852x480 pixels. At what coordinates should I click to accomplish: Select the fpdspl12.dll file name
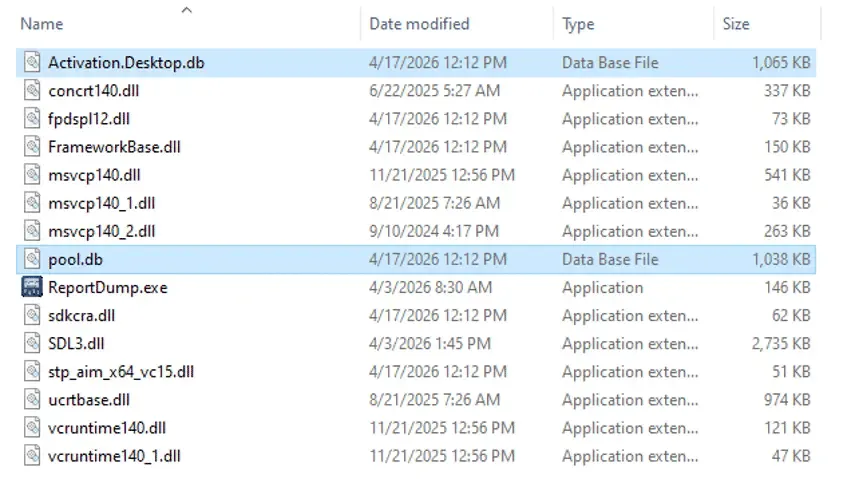[89, 119]
